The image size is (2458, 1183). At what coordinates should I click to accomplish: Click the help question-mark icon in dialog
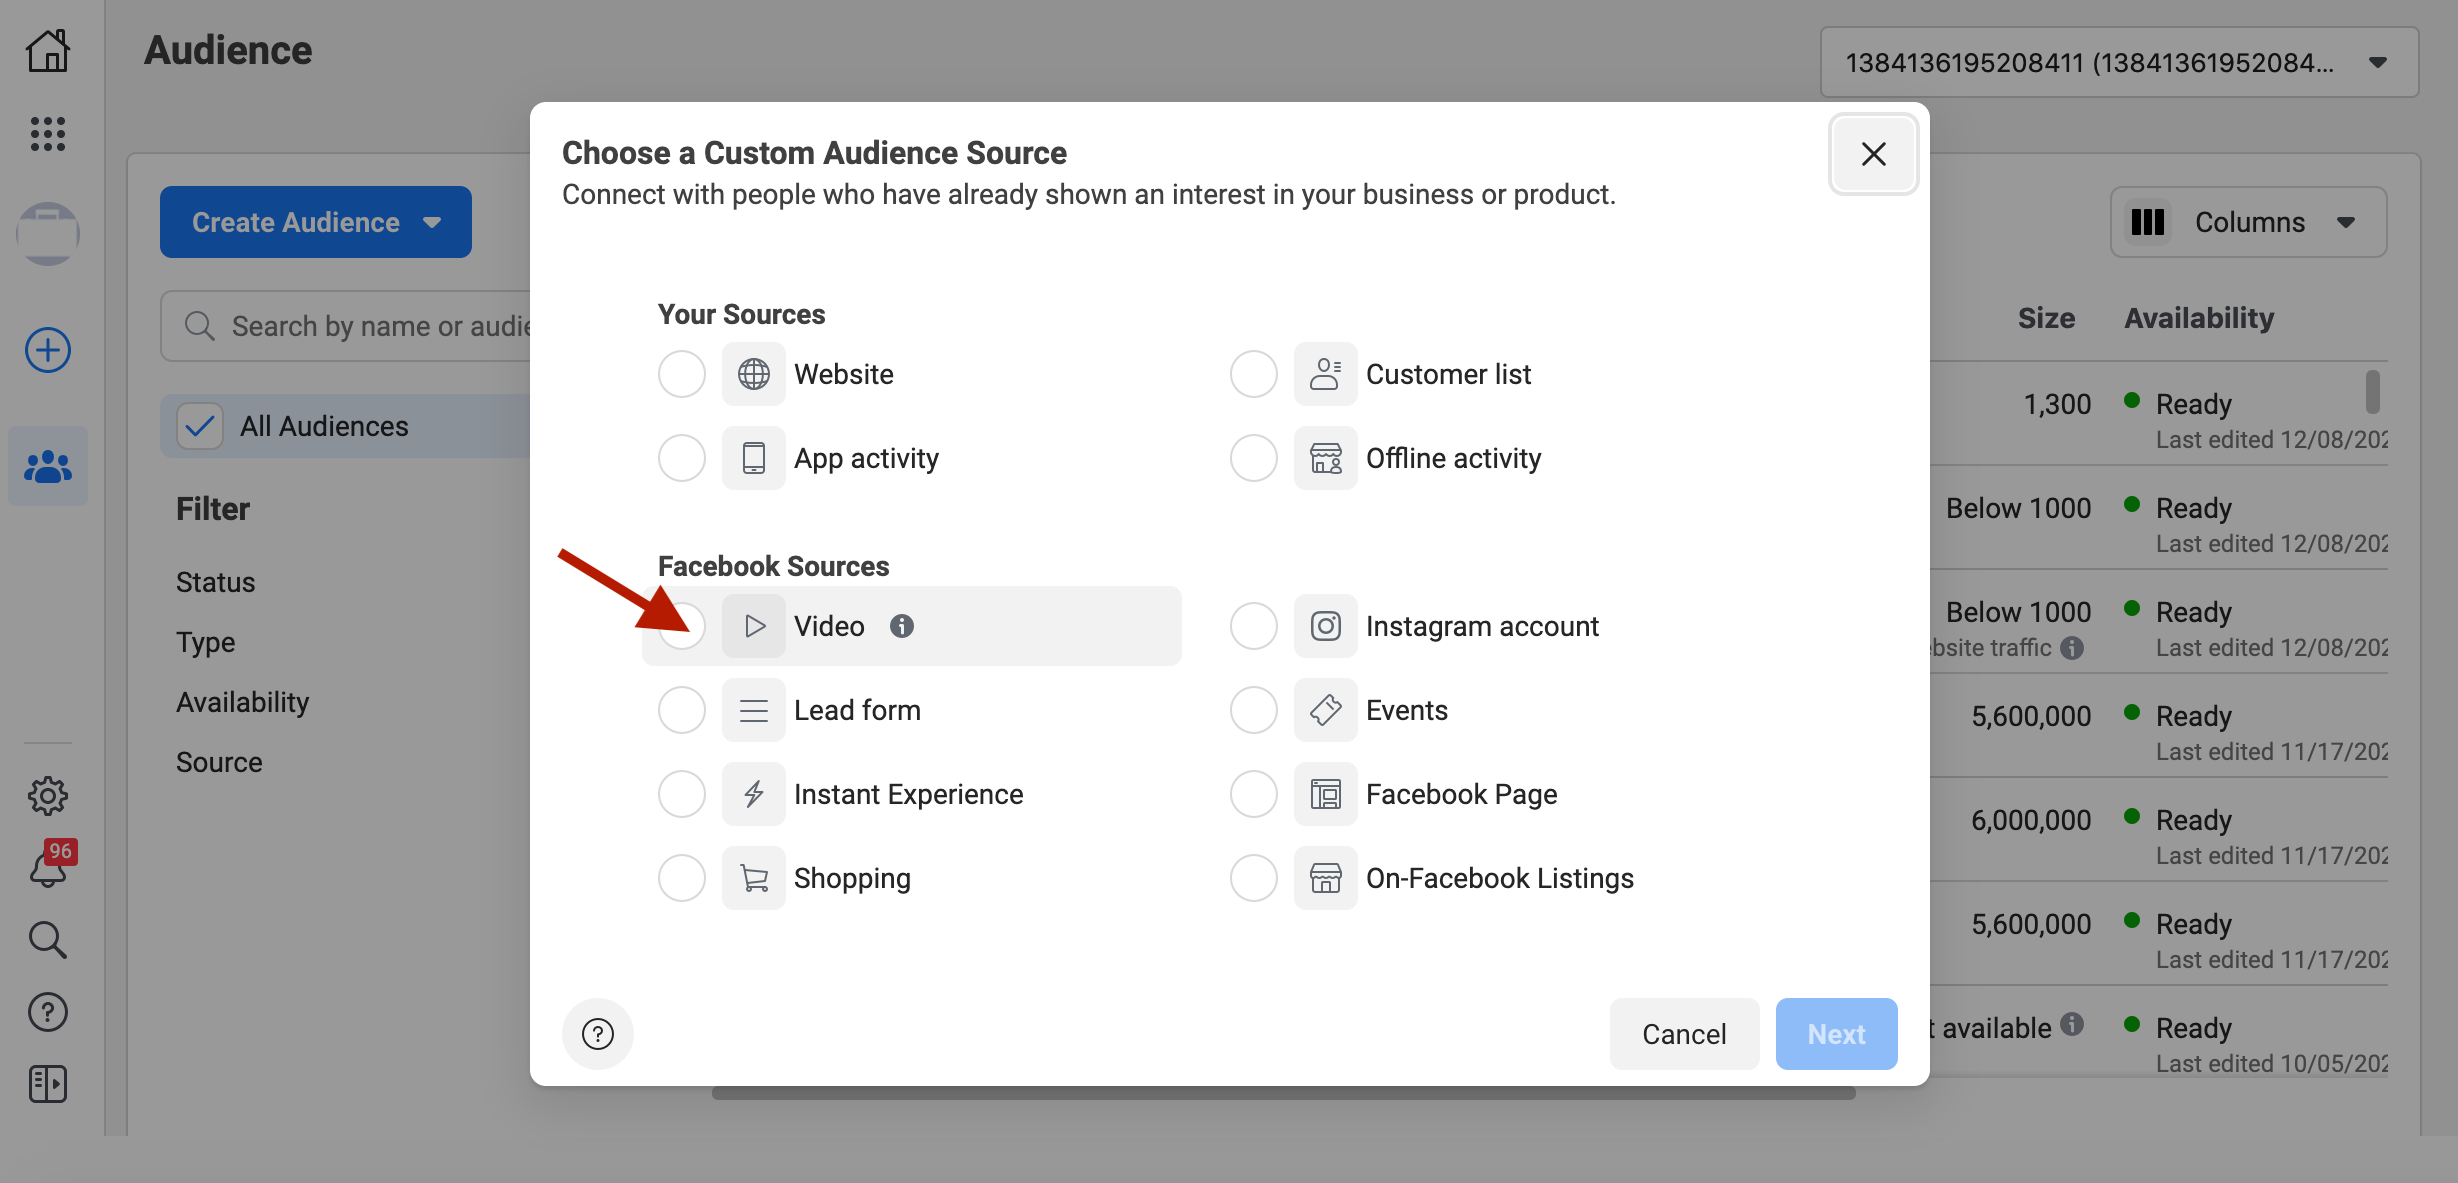tap(597, 1033)
